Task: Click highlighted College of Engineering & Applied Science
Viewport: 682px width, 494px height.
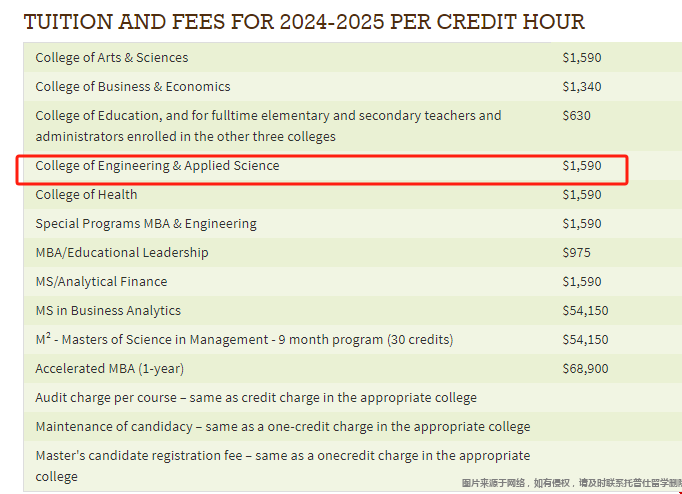Action: point(157,166)
